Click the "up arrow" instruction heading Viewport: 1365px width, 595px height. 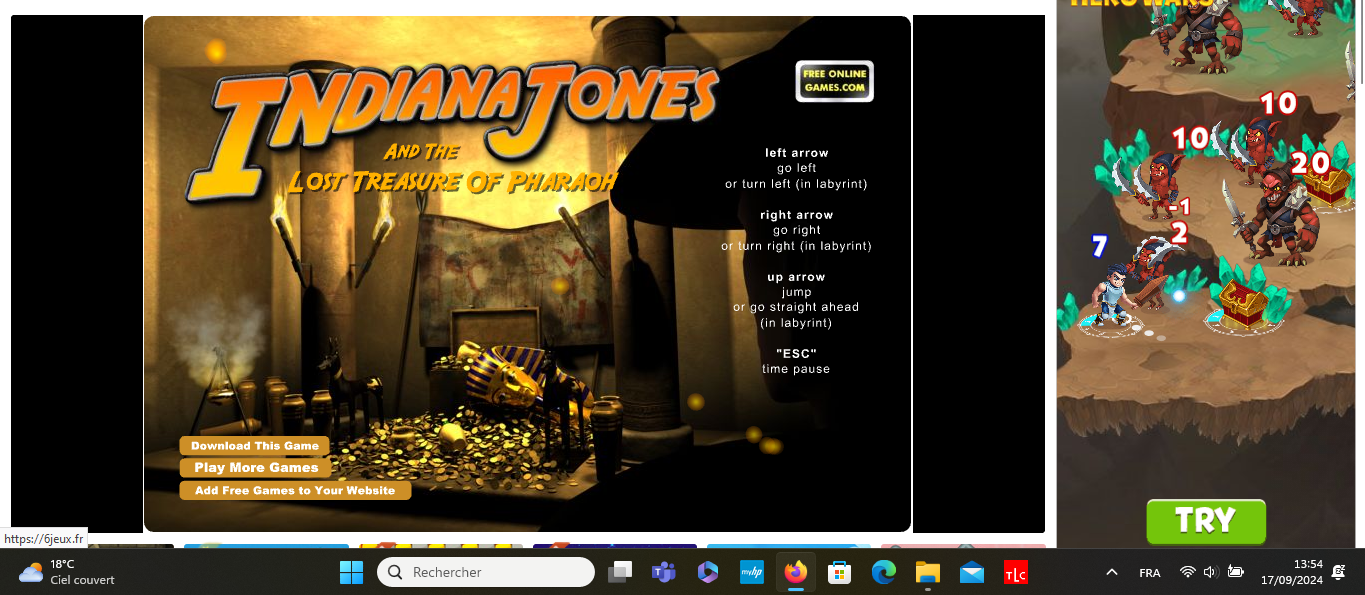pyautogui.click(x=797, y=277)
